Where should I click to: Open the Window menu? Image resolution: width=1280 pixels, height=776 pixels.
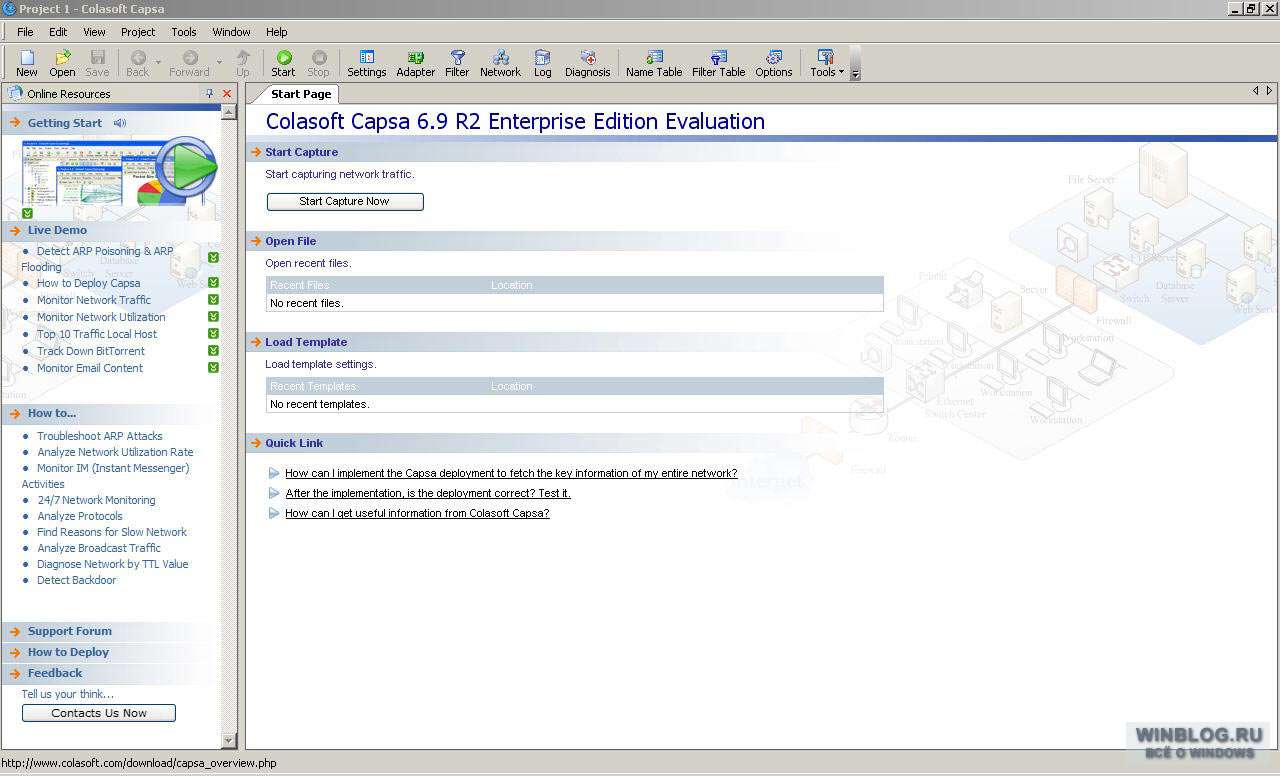click(x=231, y=32)
